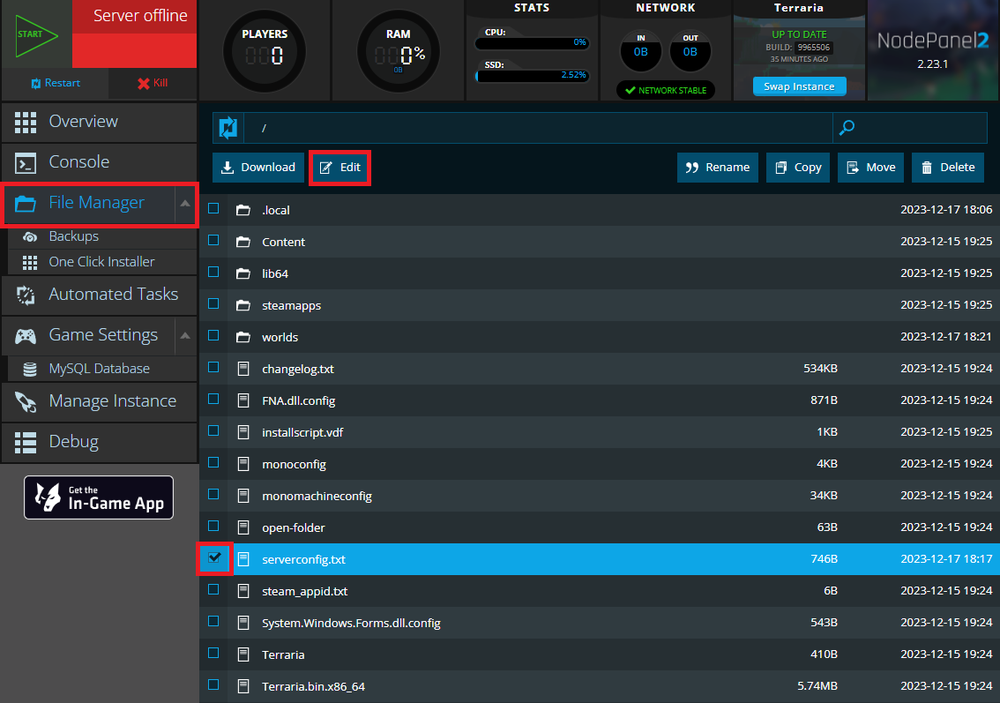This screenshot has height=703, width=1000.
Task: Collapse the File Manager submenu arrow
Action: 185,203
